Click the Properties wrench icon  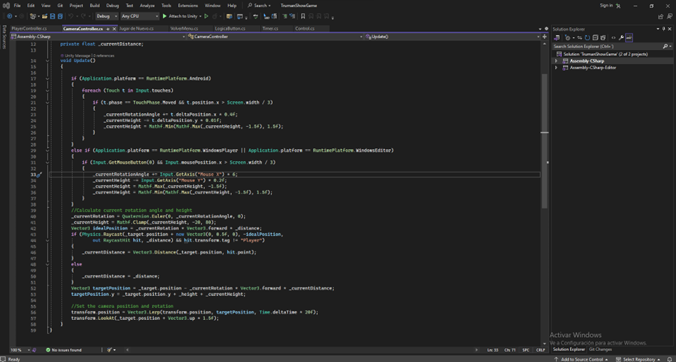tap(621, 38)
